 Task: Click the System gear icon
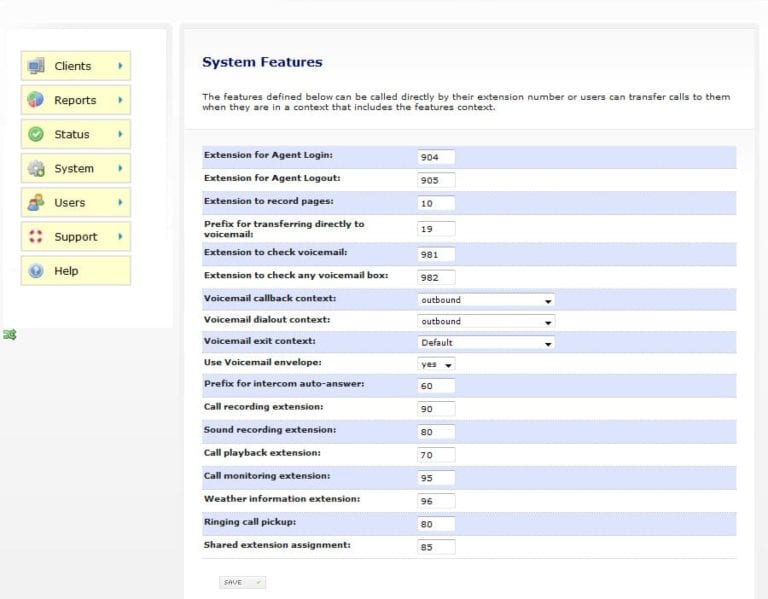coord(36,168)
